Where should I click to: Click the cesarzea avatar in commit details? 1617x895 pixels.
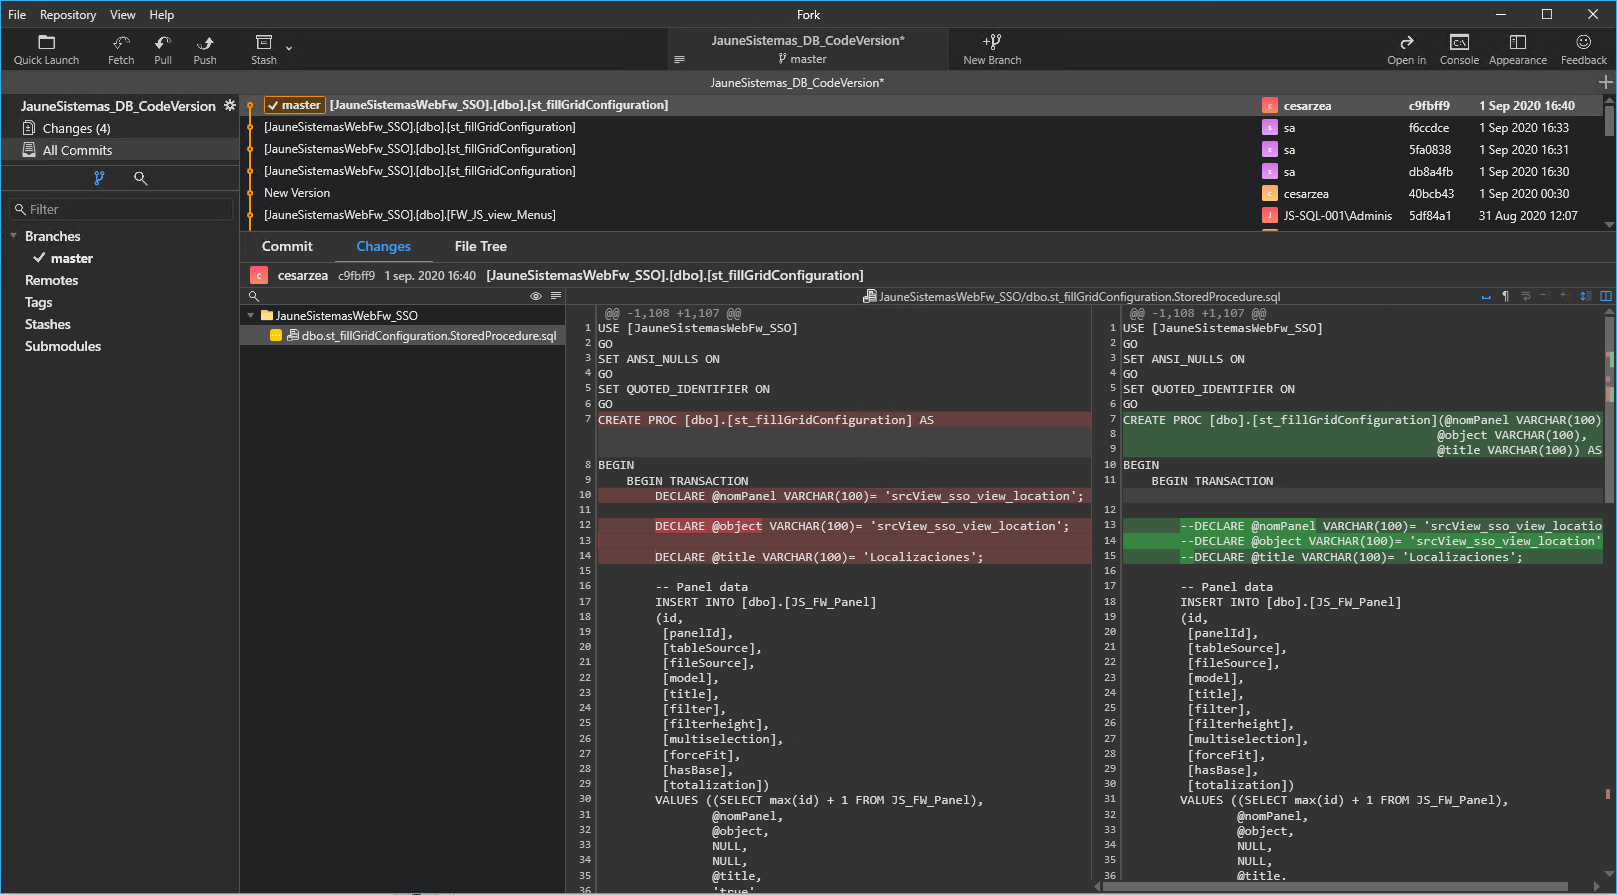[x=259, y=275]
